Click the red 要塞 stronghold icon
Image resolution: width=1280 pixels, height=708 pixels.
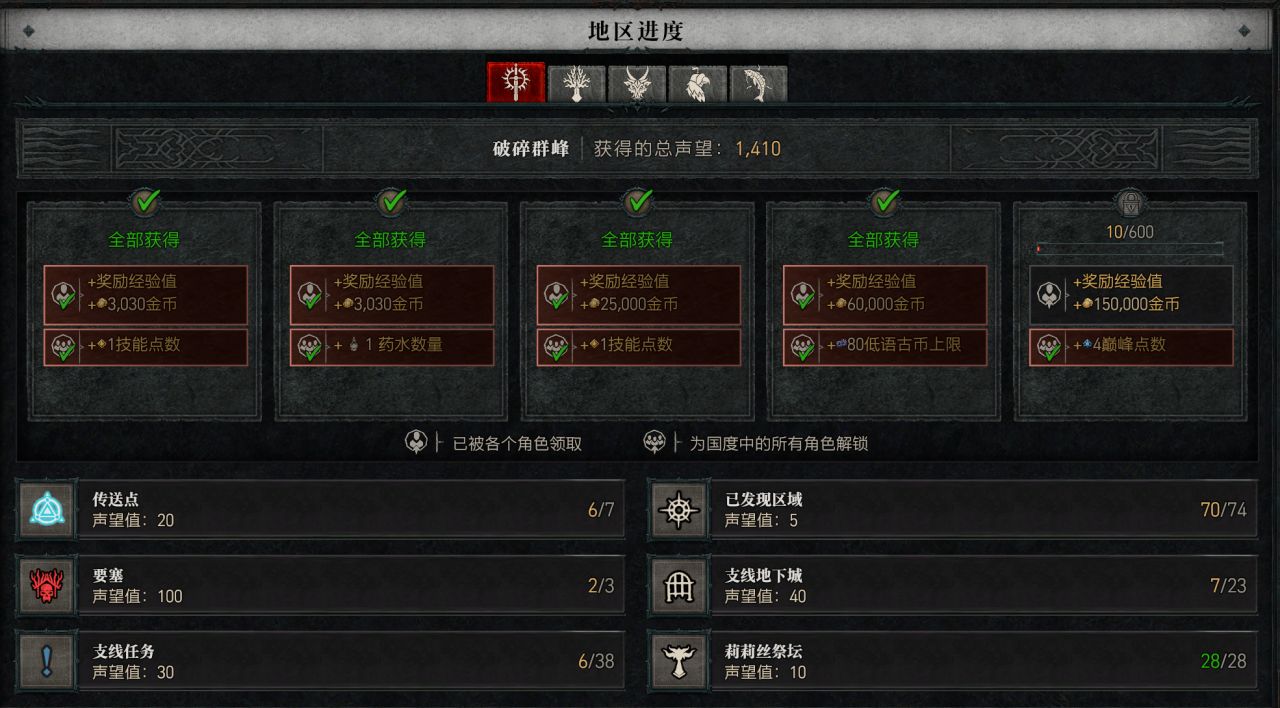47,585
